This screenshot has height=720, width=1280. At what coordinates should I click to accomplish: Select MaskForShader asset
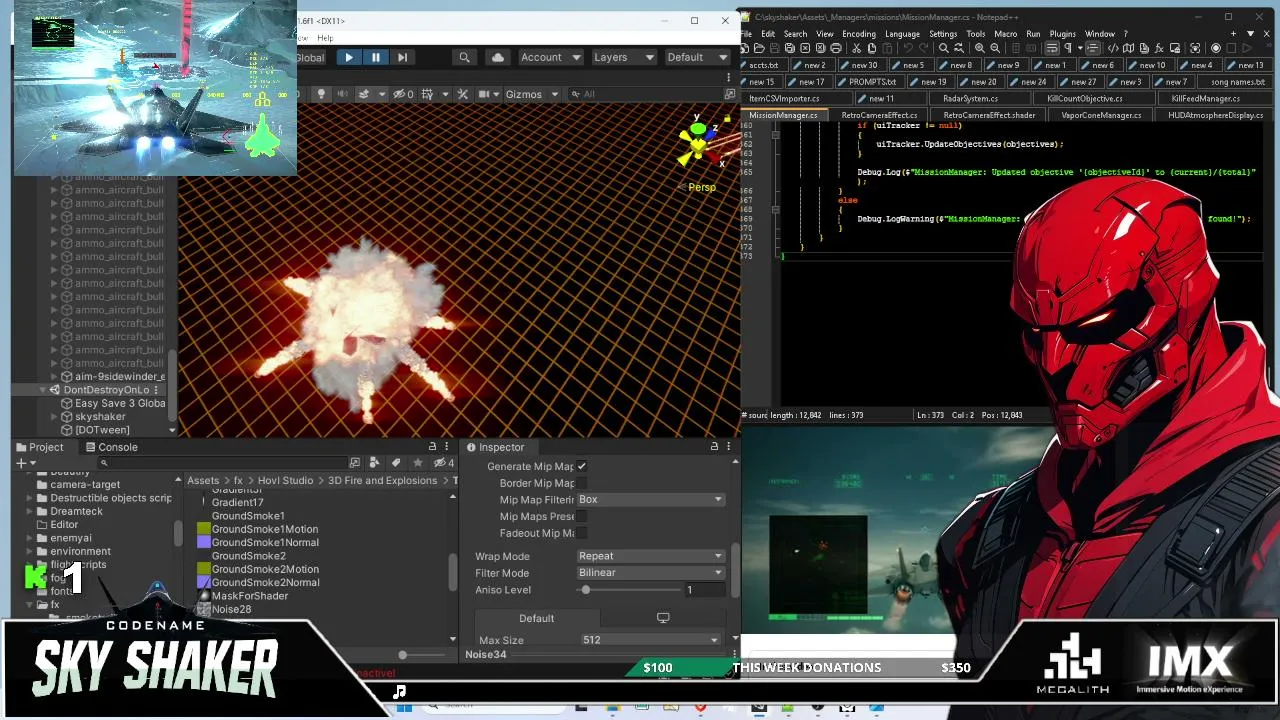(x=243, y=596)
